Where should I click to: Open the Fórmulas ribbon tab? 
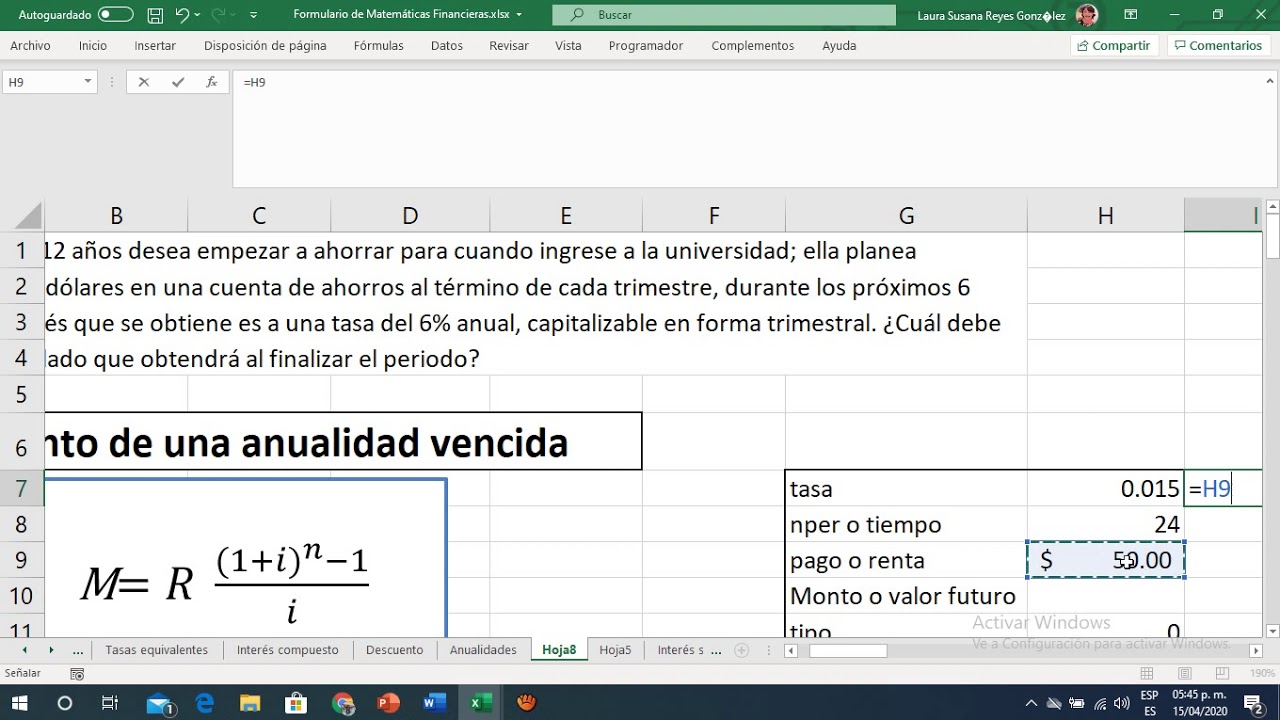379,46
